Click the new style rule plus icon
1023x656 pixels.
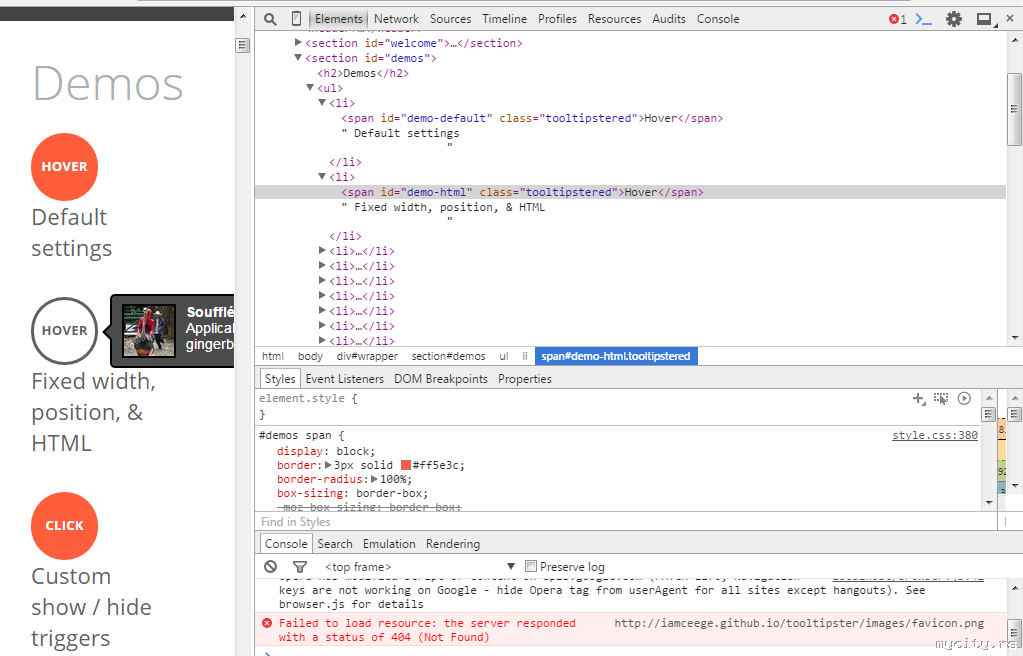(x=918, y=398)
